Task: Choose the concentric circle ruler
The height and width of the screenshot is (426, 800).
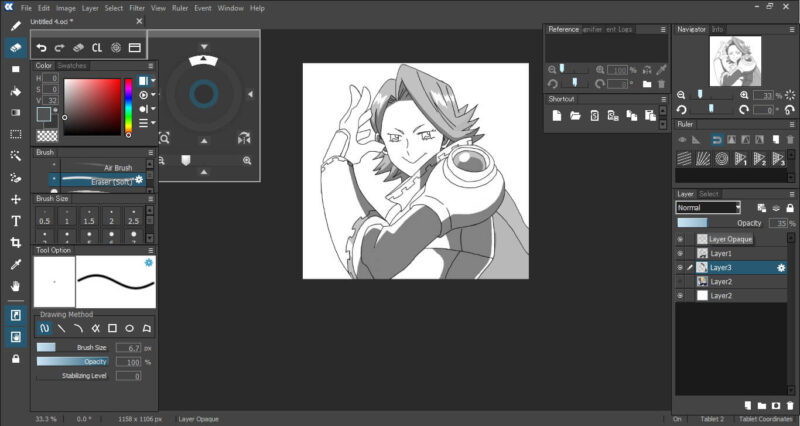Action: coord(722,158)
